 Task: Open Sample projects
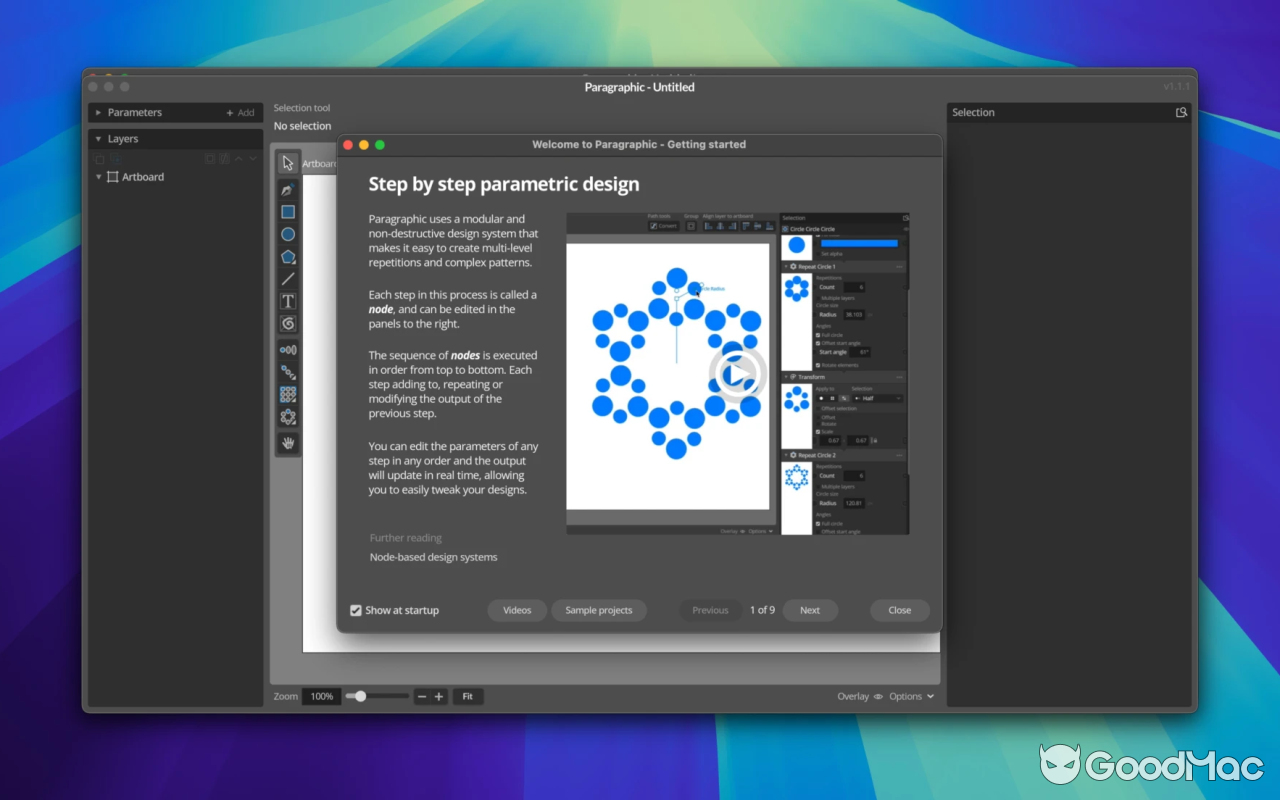coord(599,610)
